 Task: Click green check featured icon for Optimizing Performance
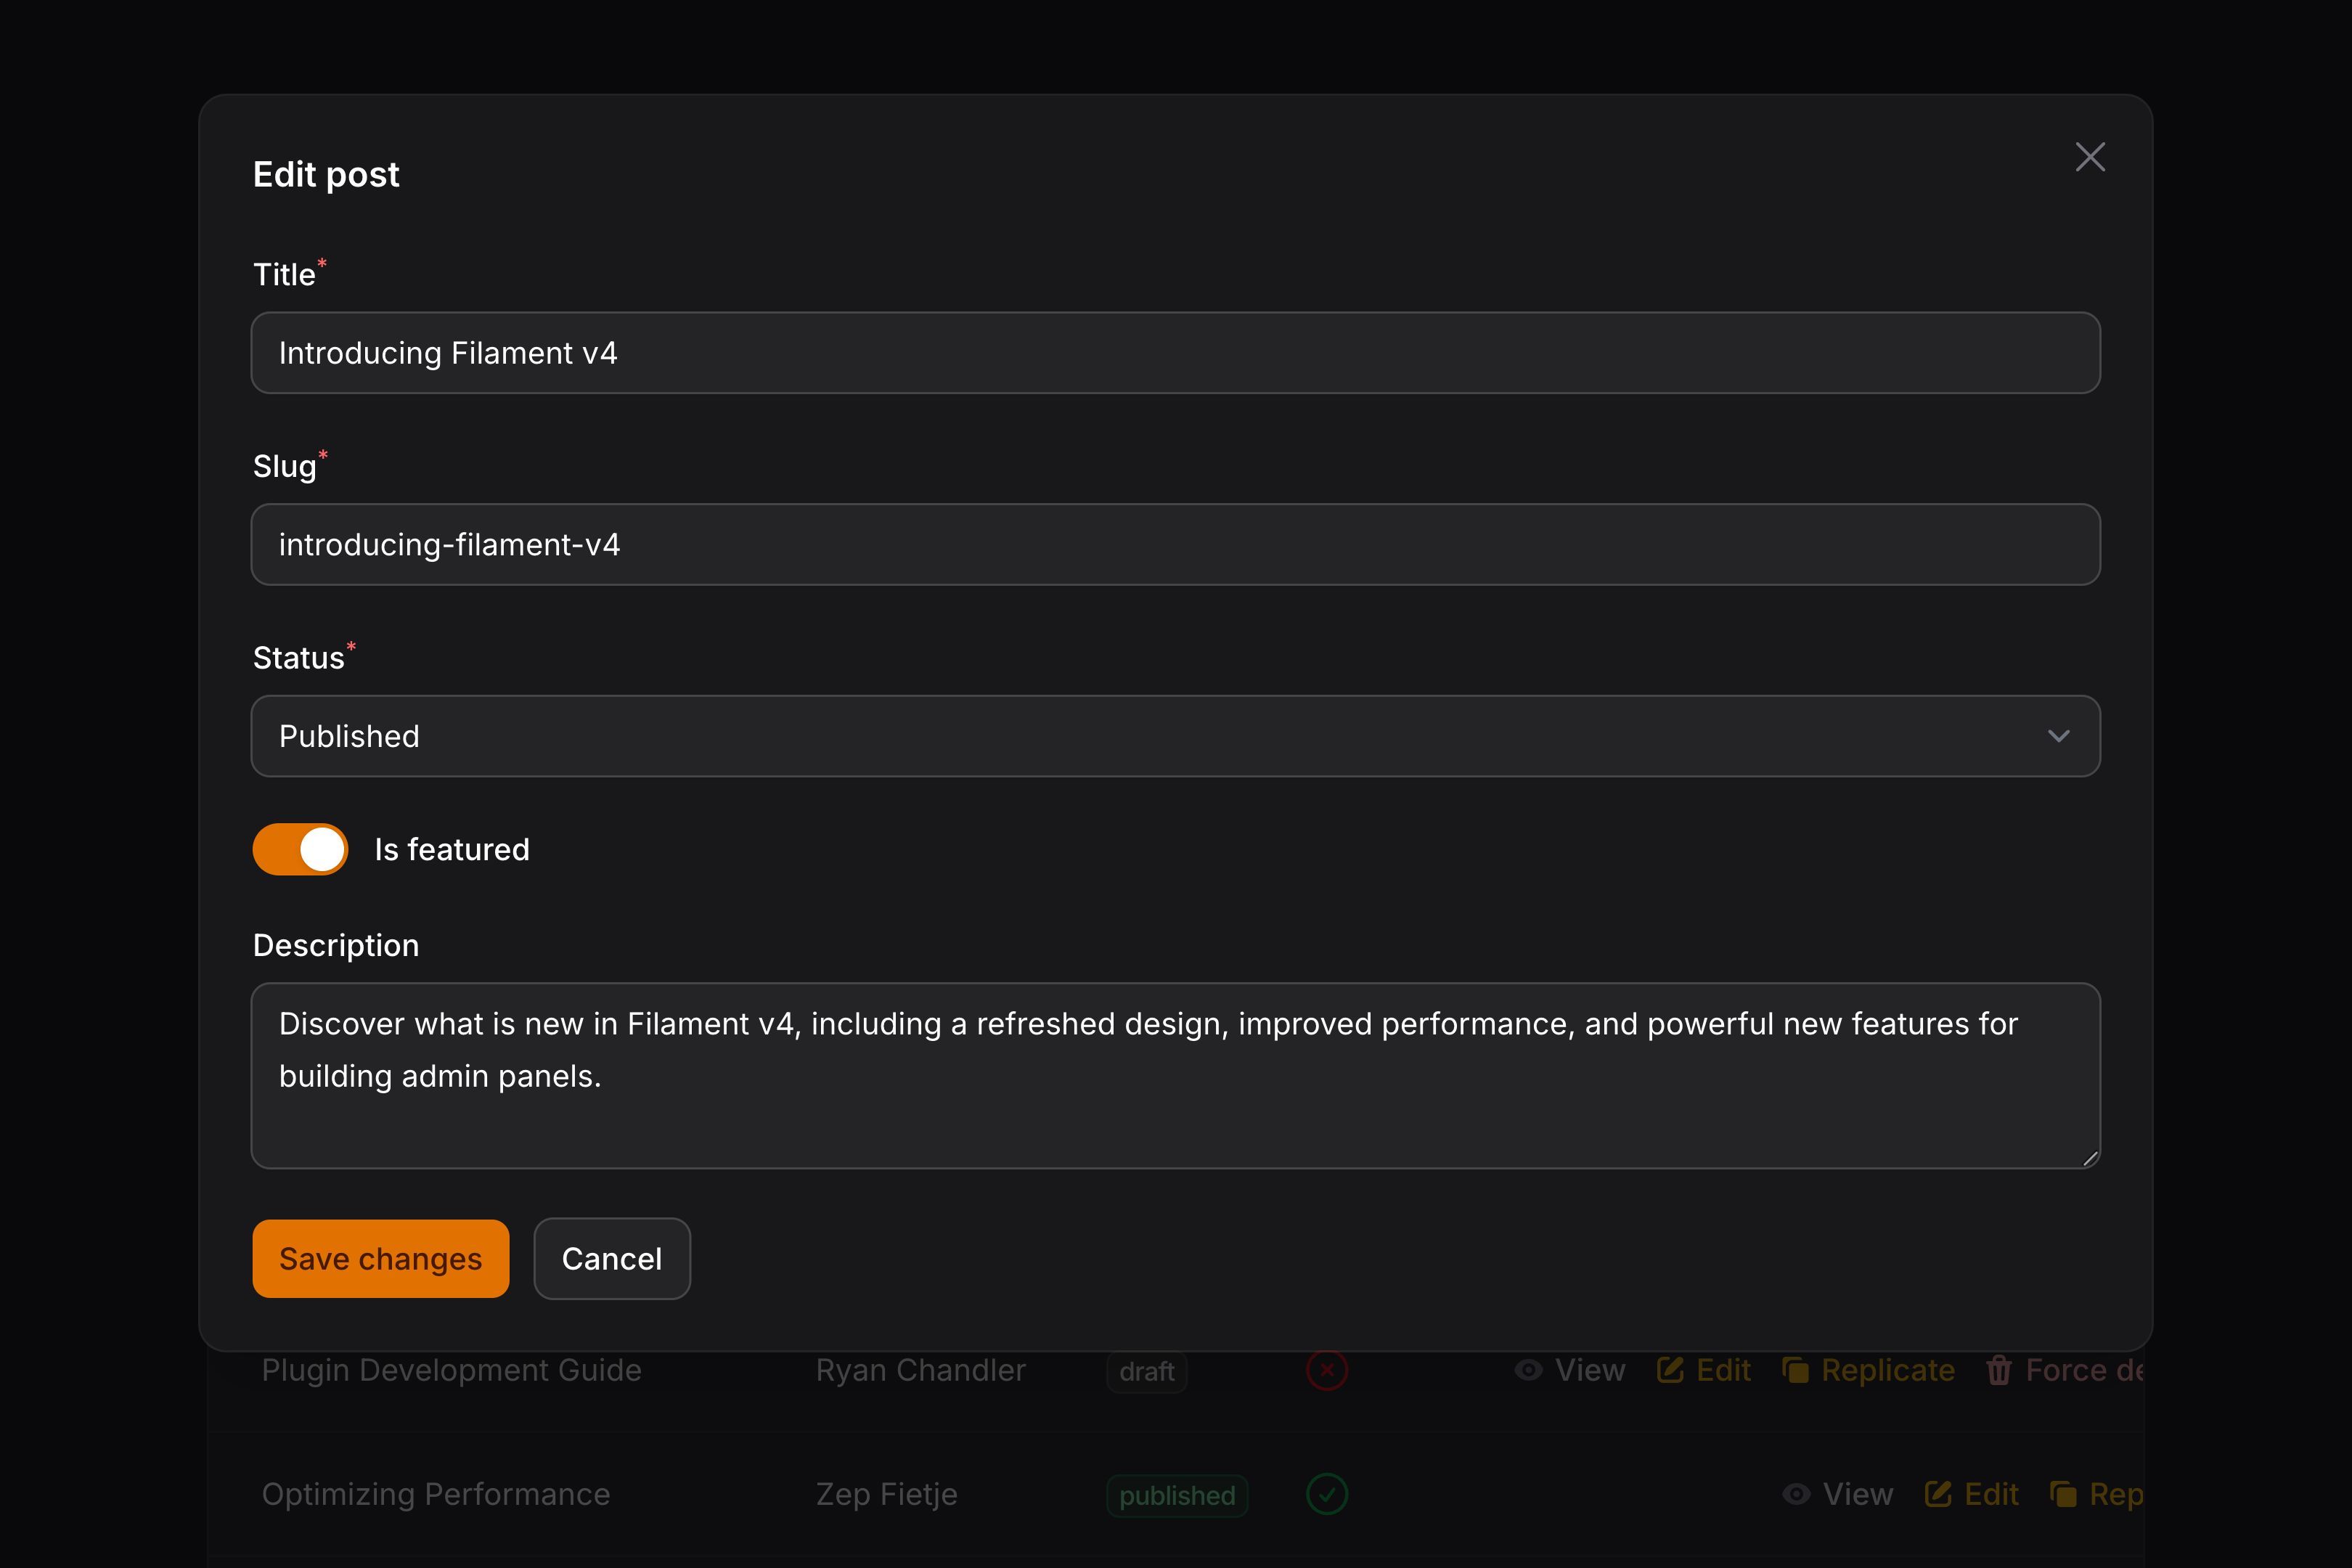click(1327, 1494)
